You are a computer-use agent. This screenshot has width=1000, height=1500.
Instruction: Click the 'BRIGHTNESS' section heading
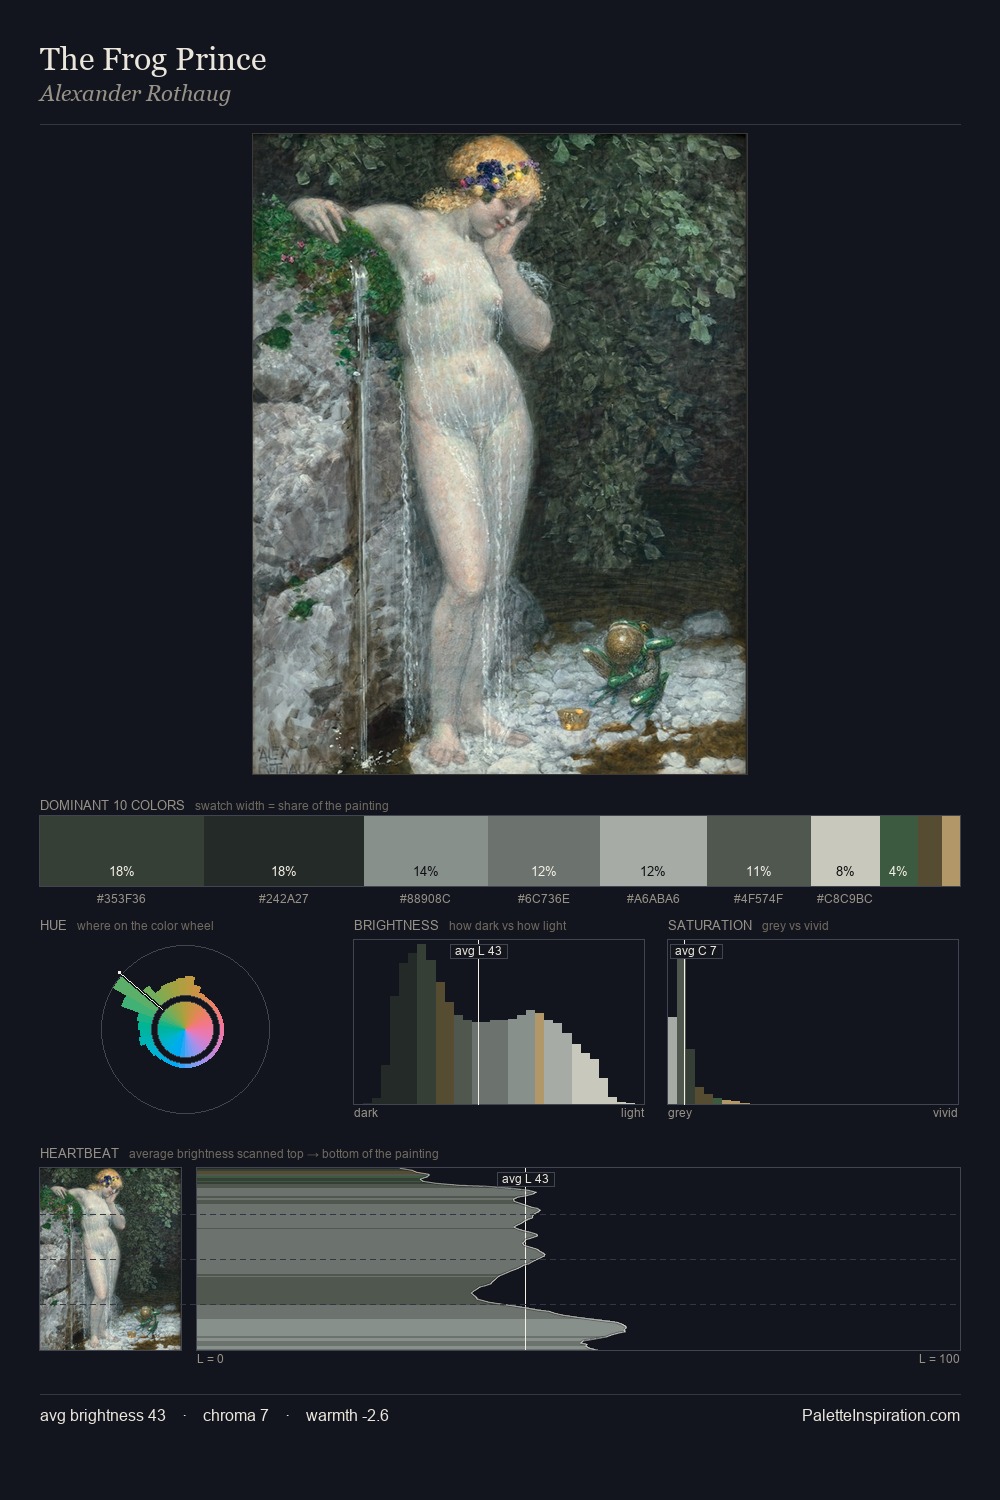[x=396, y=925]
